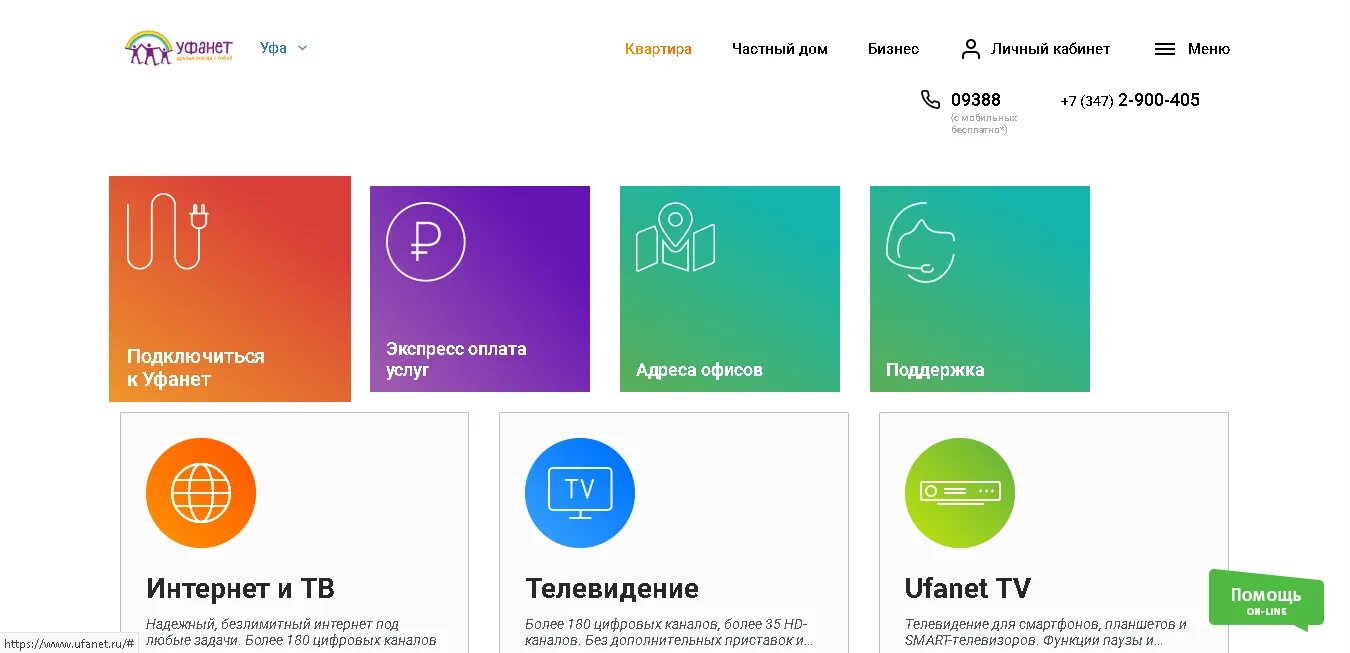Click phone number +7 (347) 2-900-405

tap(1130, 100)
